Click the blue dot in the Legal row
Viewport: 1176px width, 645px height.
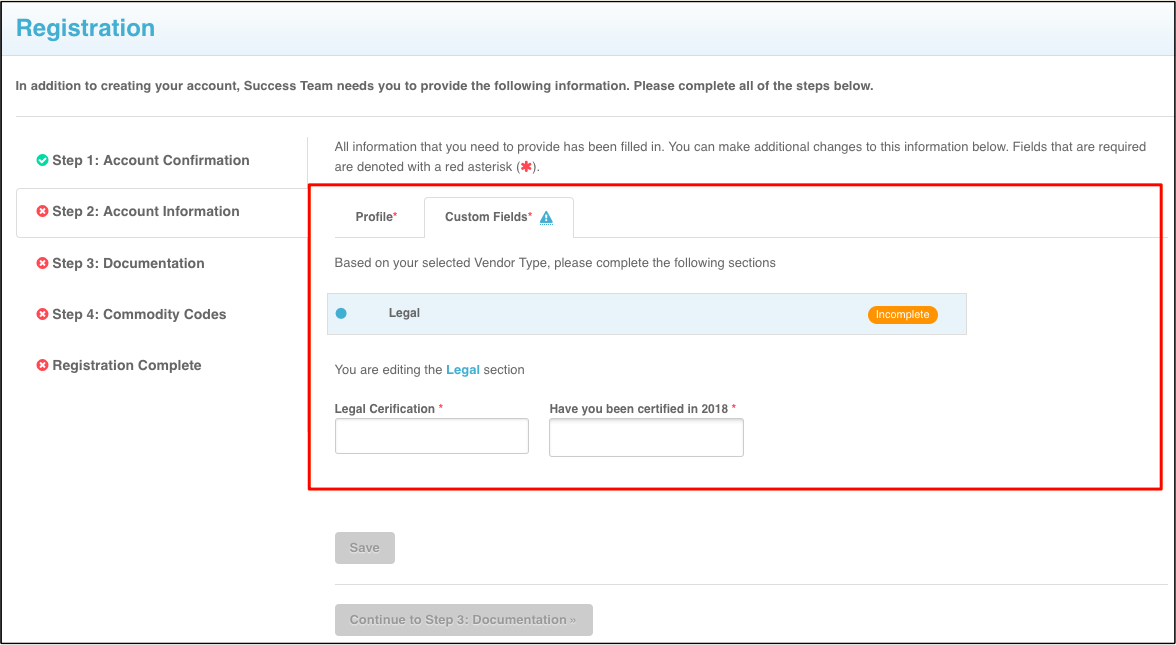click(x=341, y=313)
